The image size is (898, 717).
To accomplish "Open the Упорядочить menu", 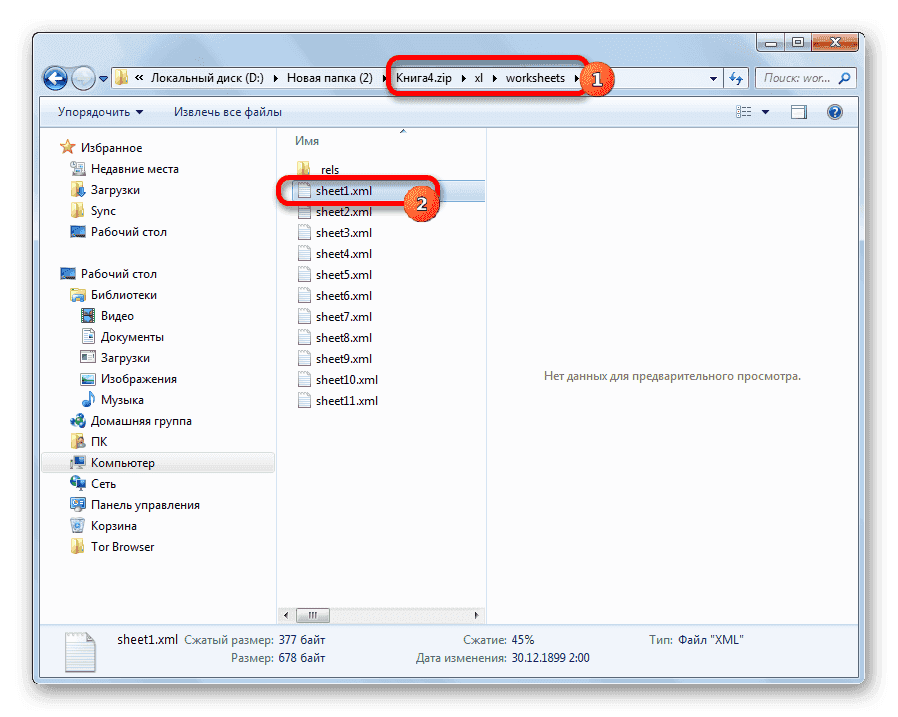I will pos(100,112).
